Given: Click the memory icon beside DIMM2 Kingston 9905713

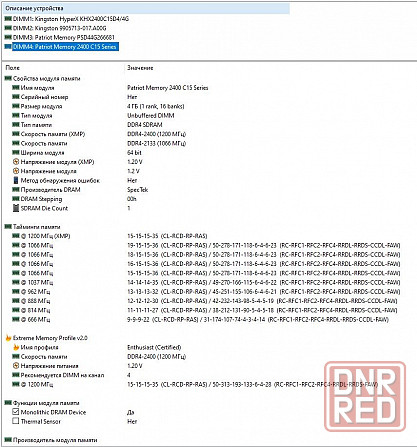Looking at the screenshot, I should (8, 28).
